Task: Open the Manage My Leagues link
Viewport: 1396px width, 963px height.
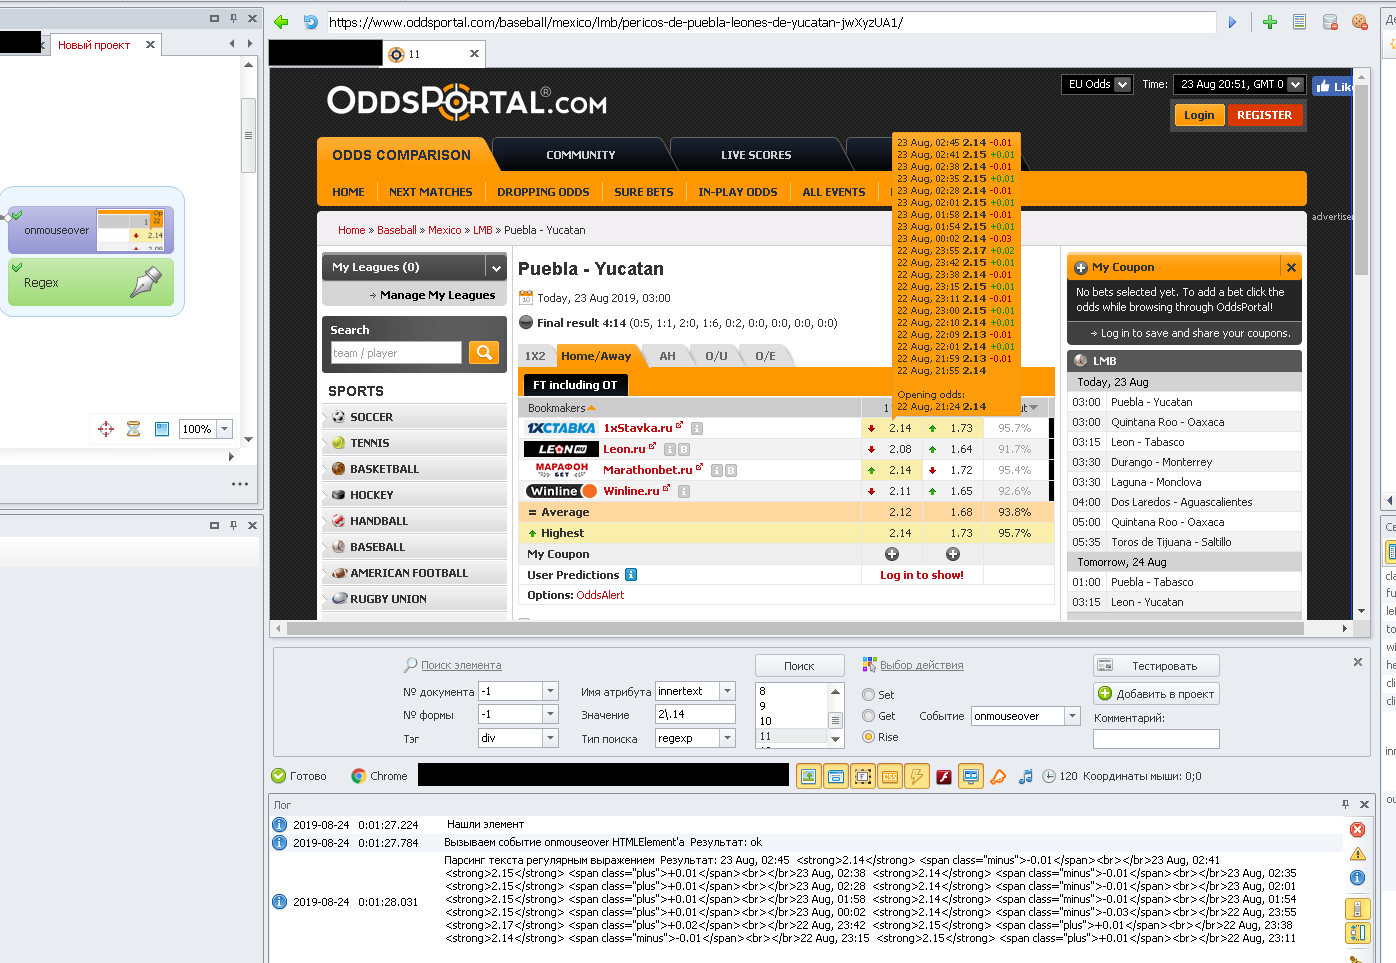Action: point(437,295)
